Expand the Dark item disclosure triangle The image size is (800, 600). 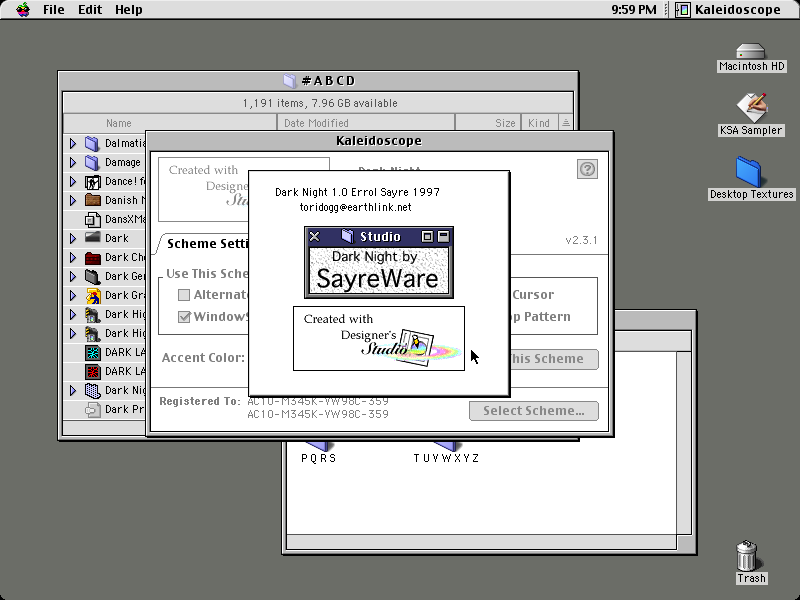[x=73, y=238]
